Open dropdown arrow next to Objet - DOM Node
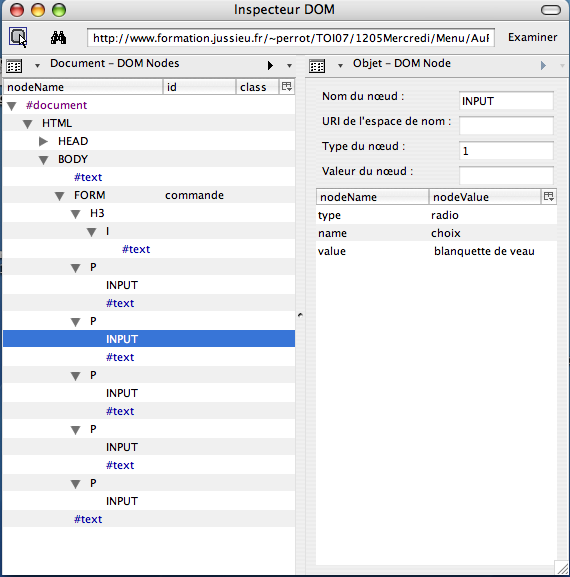The height and width of the screenshot is (577, 570). click(x=340, y=66)
